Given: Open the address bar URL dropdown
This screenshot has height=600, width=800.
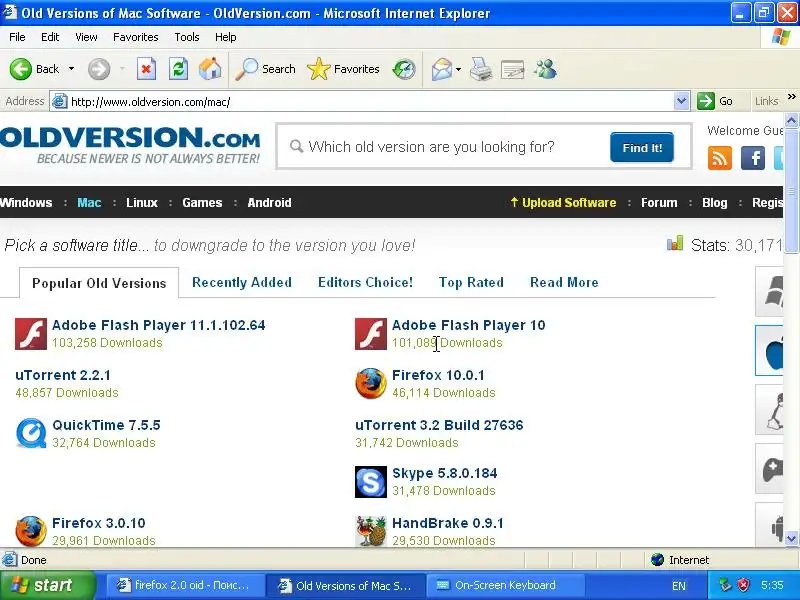Looking at the screenshot, I should point(681,101).
